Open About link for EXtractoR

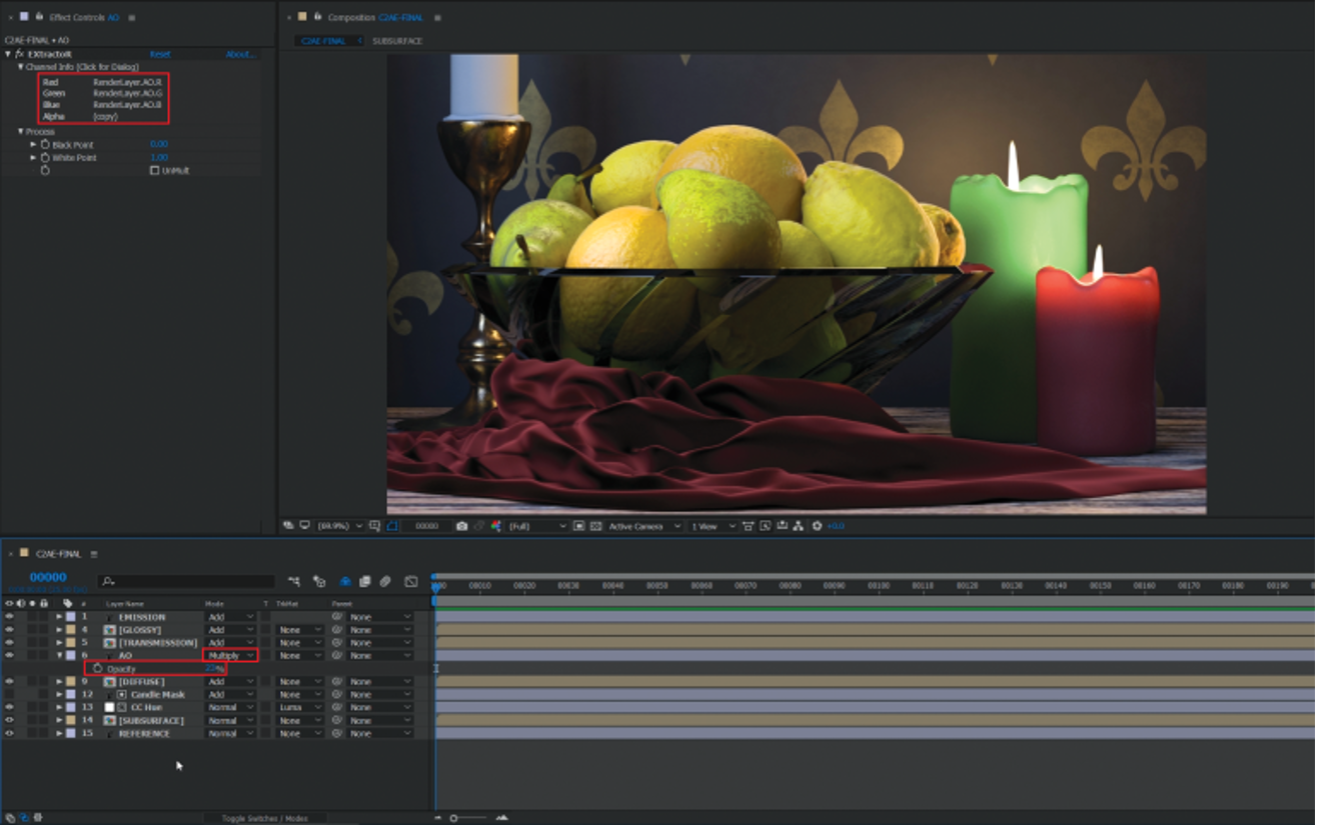tap(239, 54)
